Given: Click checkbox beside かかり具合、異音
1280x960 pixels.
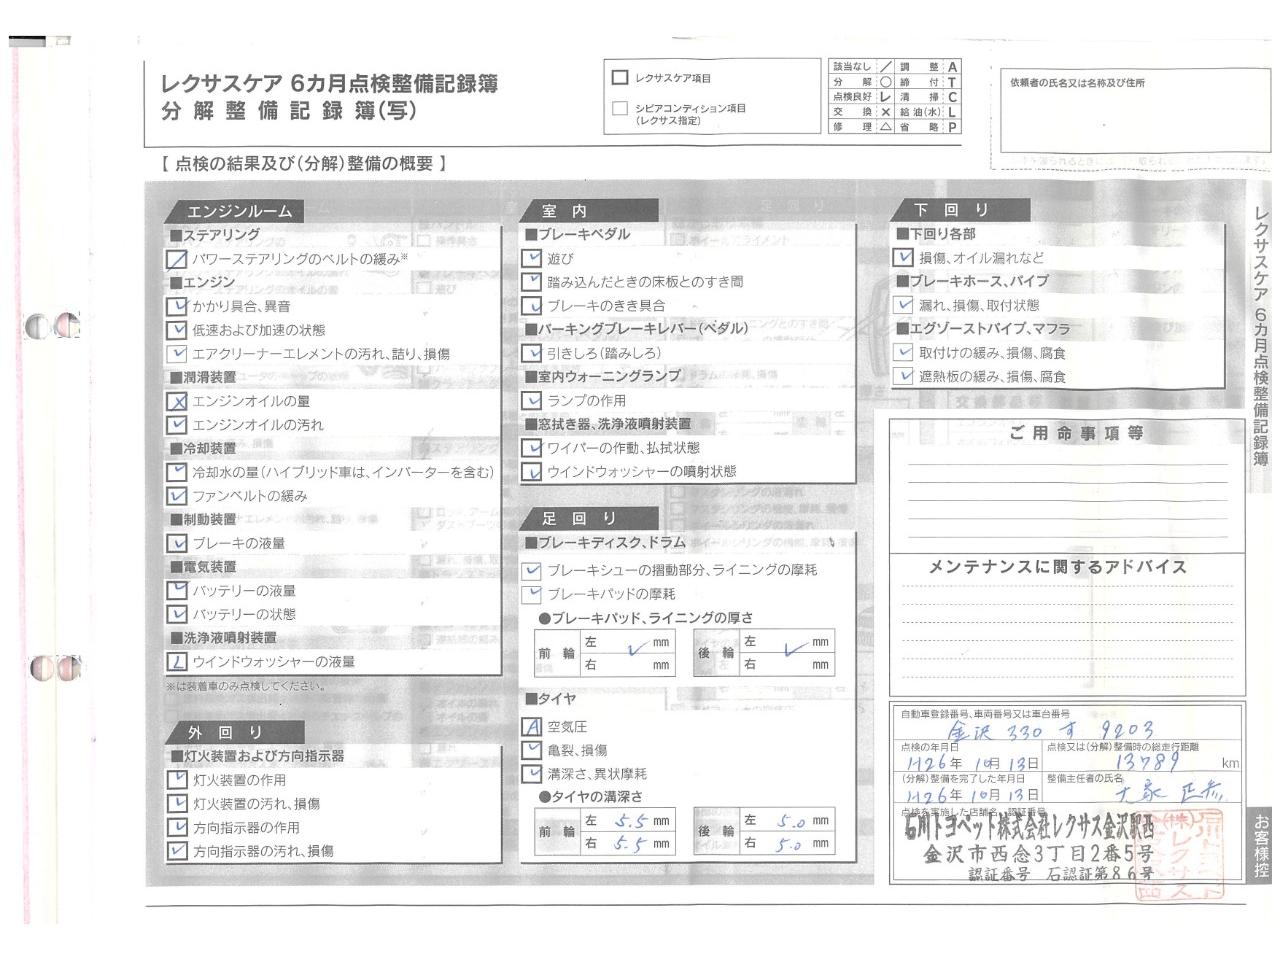Looking at the screenshot, I should click(x=177, y=306).
